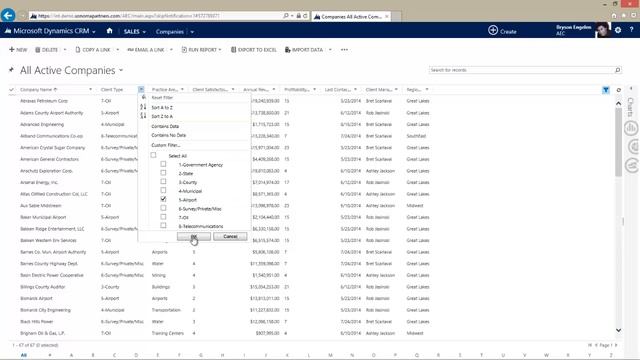
Task: Click the vertical scrollbar thumb in grid
Action: click(618, 142)
